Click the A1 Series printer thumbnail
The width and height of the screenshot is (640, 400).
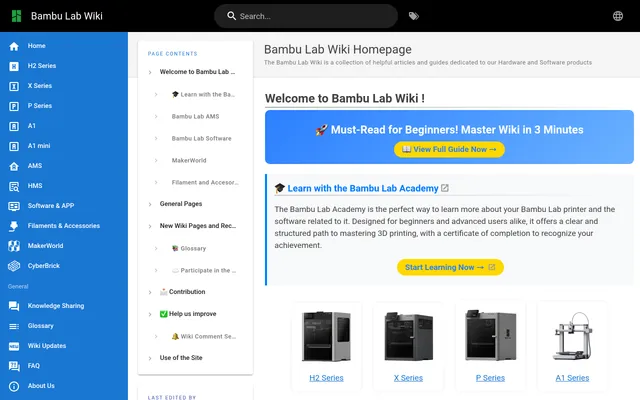point(572,336)
